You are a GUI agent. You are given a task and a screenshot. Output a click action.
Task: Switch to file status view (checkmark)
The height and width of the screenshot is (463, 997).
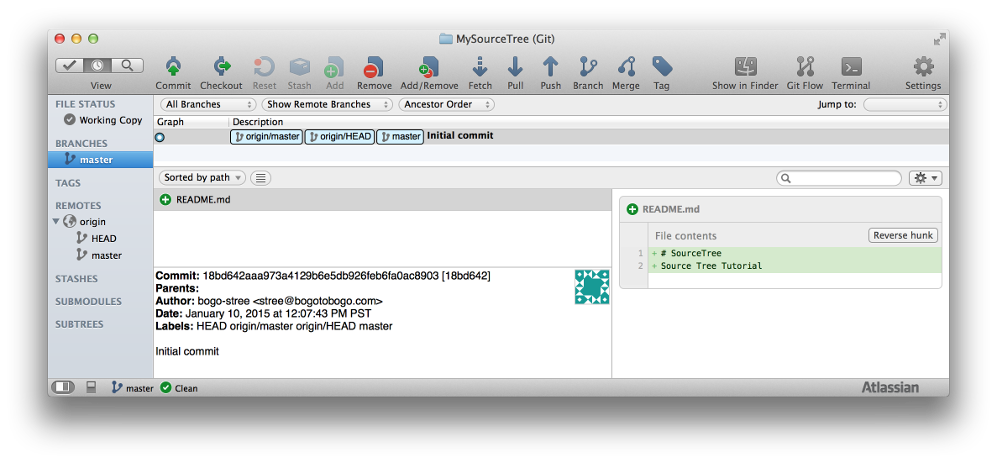[70, 65]
